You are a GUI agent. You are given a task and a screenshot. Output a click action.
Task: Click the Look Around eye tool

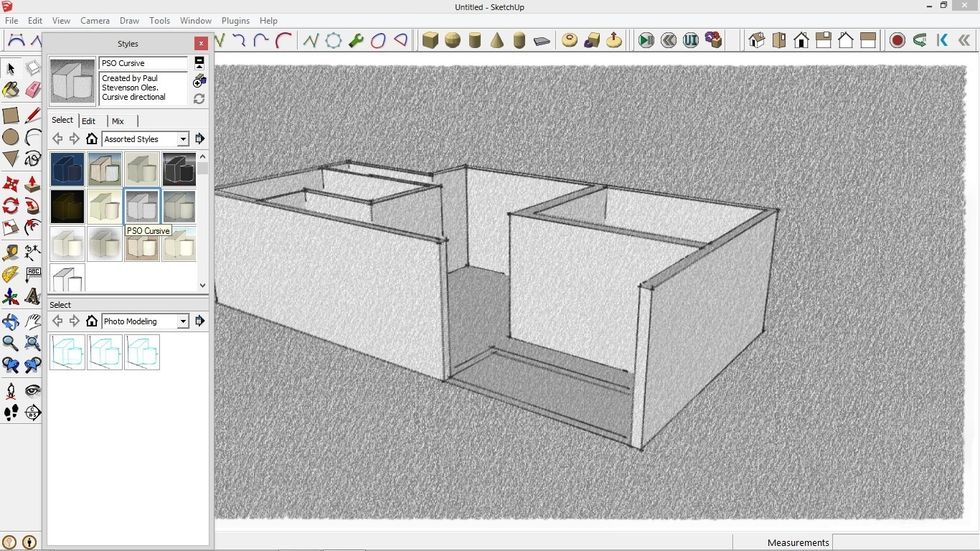click(x=32, y=390)
